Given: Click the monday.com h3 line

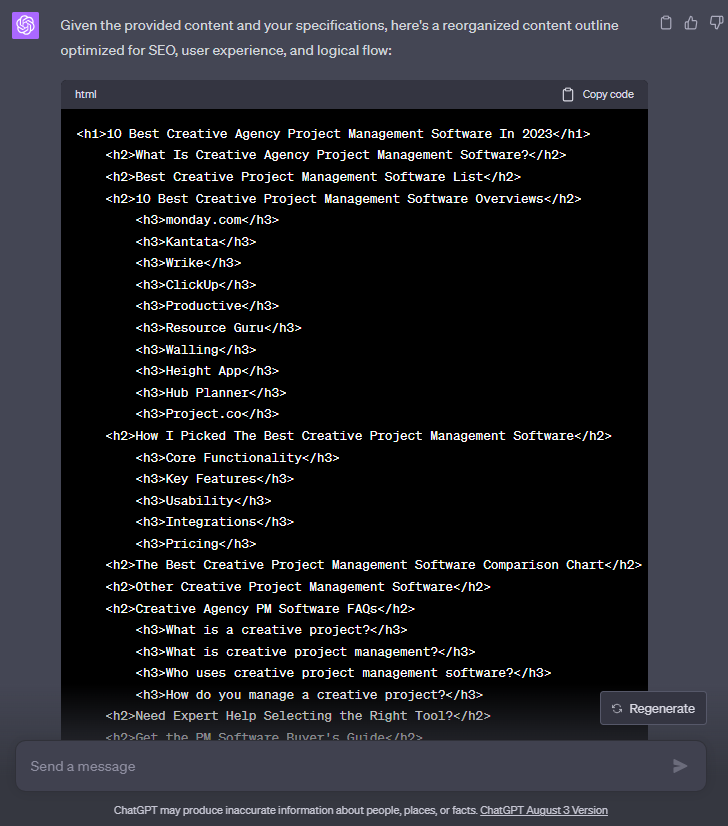Looking at the screenshot, I should tap(207, 220).
